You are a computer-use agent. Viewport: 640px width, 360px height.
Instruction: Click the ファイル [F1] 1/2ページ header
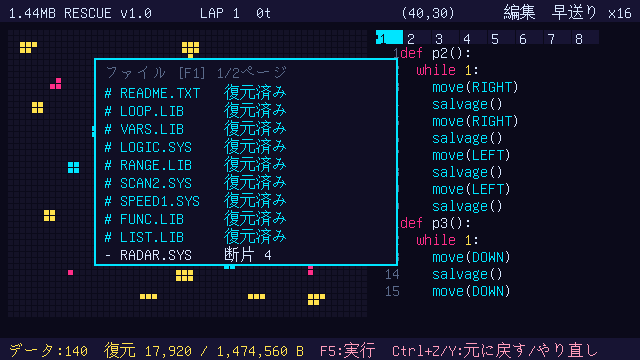click(196, 73)
